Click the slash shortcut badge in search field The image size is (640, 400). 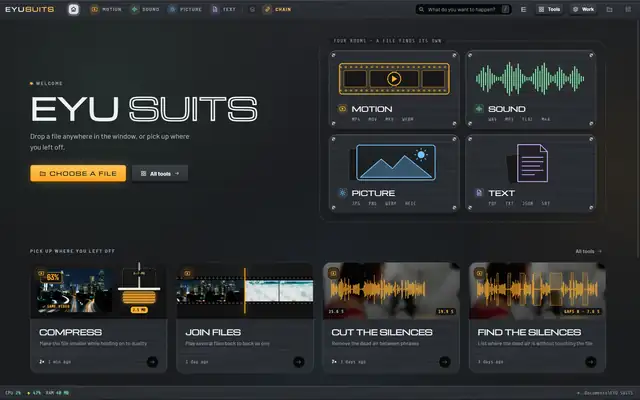pyautogui.click(x=505, y=9)
